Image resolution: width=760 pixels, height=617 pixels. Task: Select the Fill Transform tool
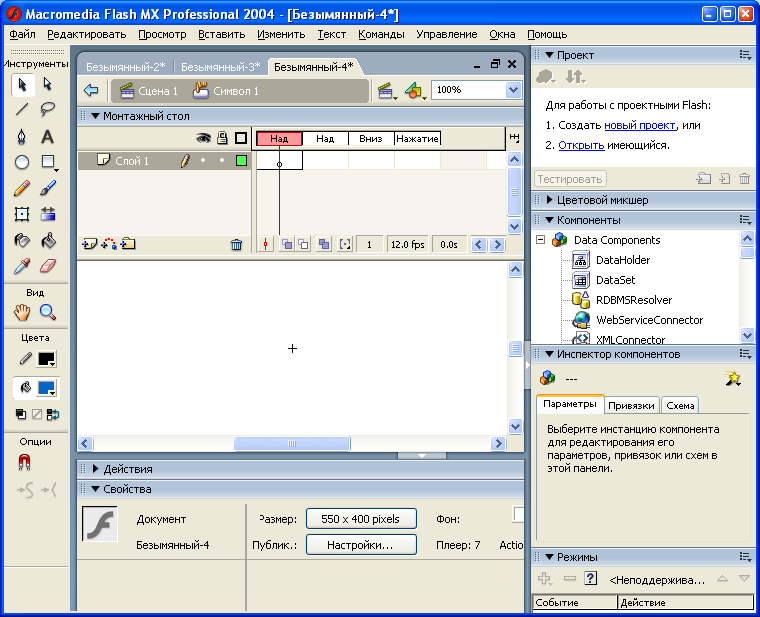coord(48,214)
